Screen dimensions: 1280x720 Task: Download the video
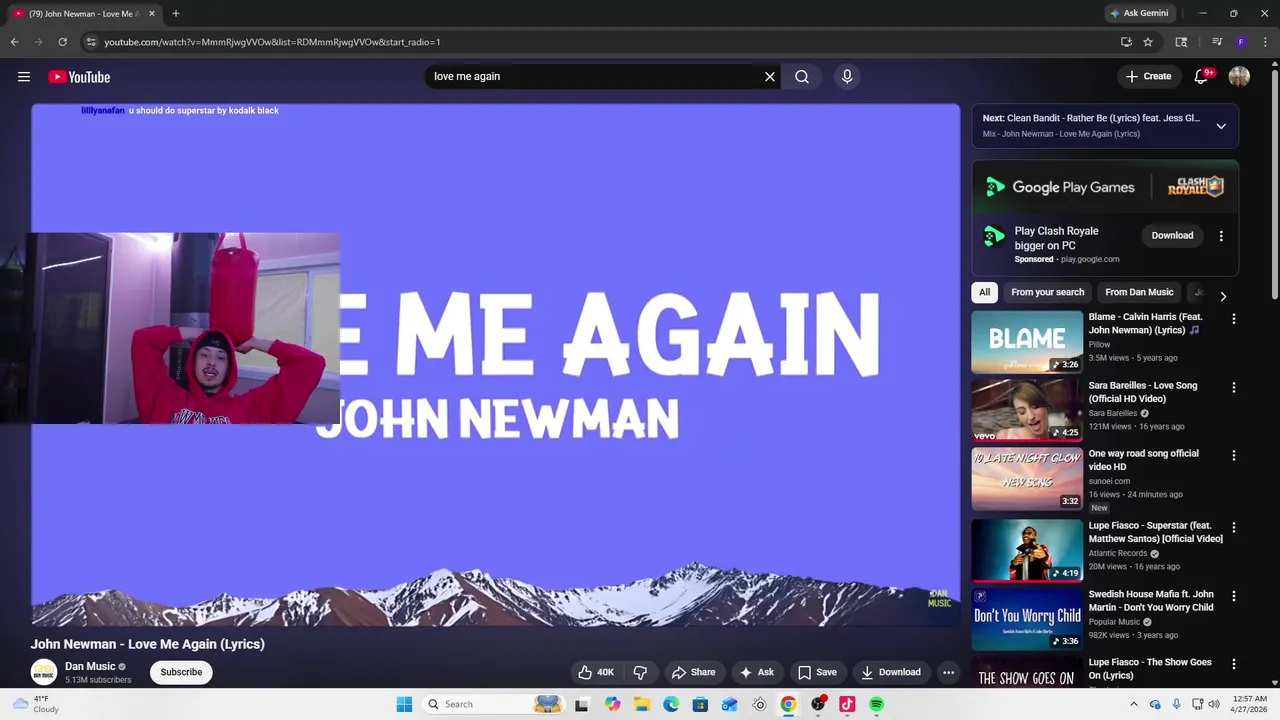(891, 672)
